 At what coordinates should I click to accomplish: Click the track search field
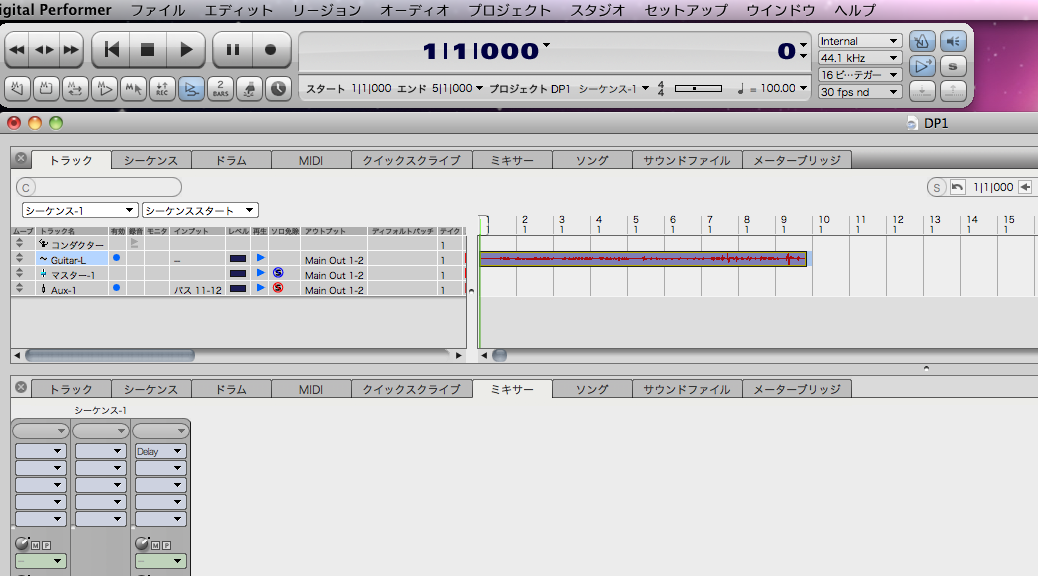coord(99,187)
